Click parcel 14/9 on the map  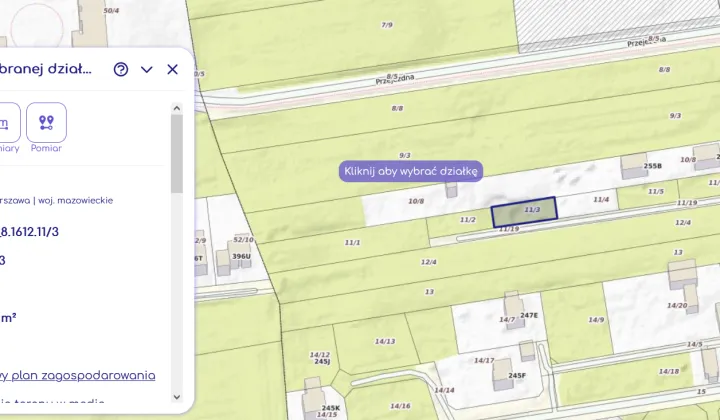coord(596,319)
